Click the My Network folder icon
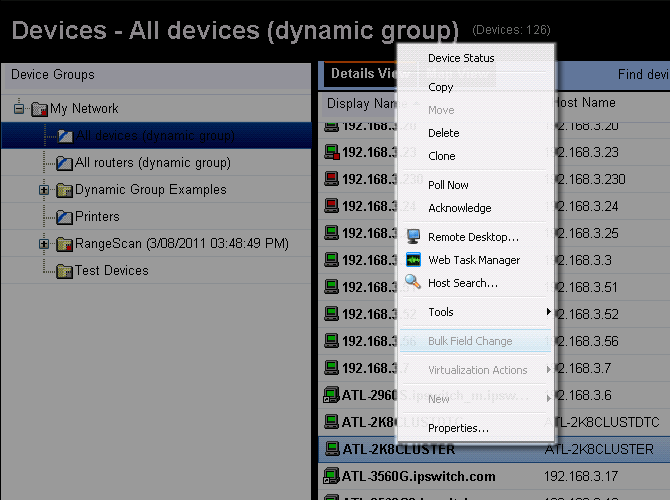670x500 pixels. pos(39,109)
